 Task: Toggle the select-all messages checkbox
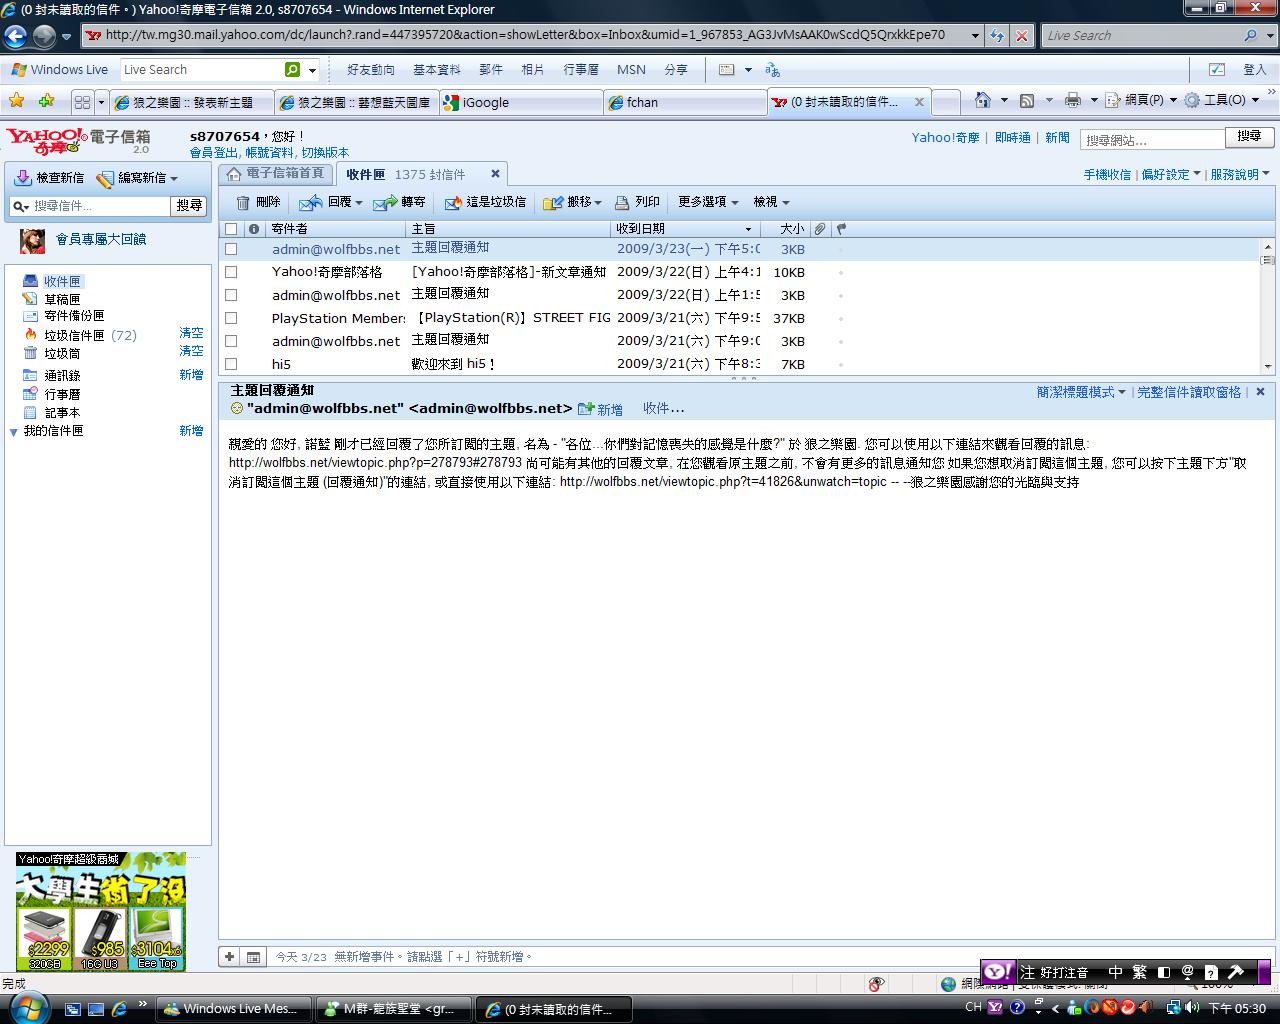(x=231, y=229)
